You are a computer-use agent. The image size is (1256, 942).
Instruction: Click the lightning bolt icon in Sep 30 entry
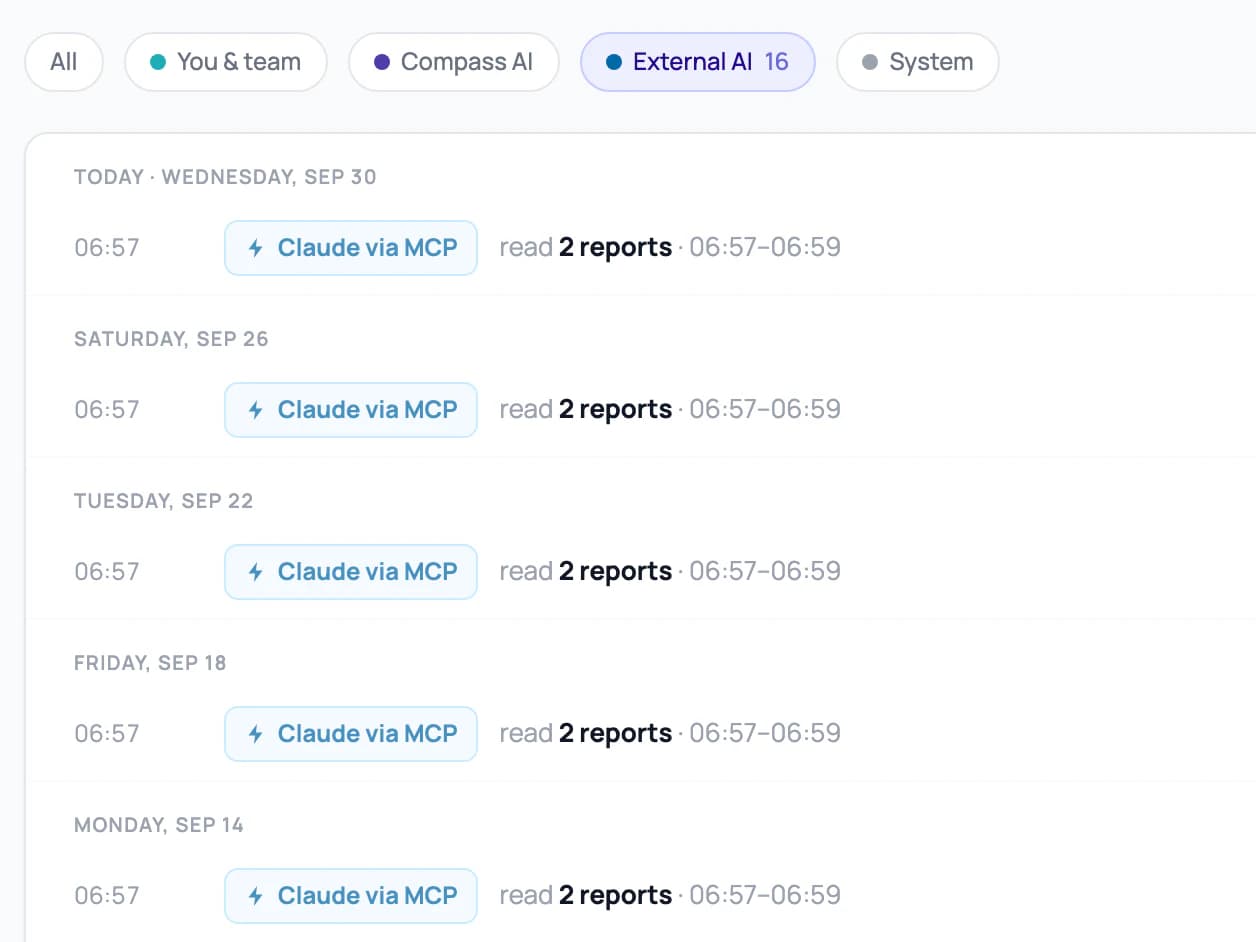point(256,247)
